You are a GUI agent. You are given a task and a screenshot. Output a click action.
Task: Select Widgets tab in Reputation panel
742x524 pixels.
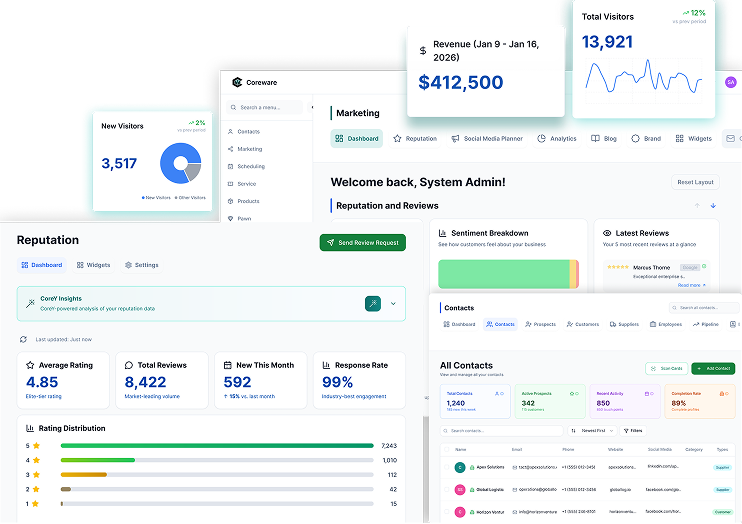(x=93, y=265)
